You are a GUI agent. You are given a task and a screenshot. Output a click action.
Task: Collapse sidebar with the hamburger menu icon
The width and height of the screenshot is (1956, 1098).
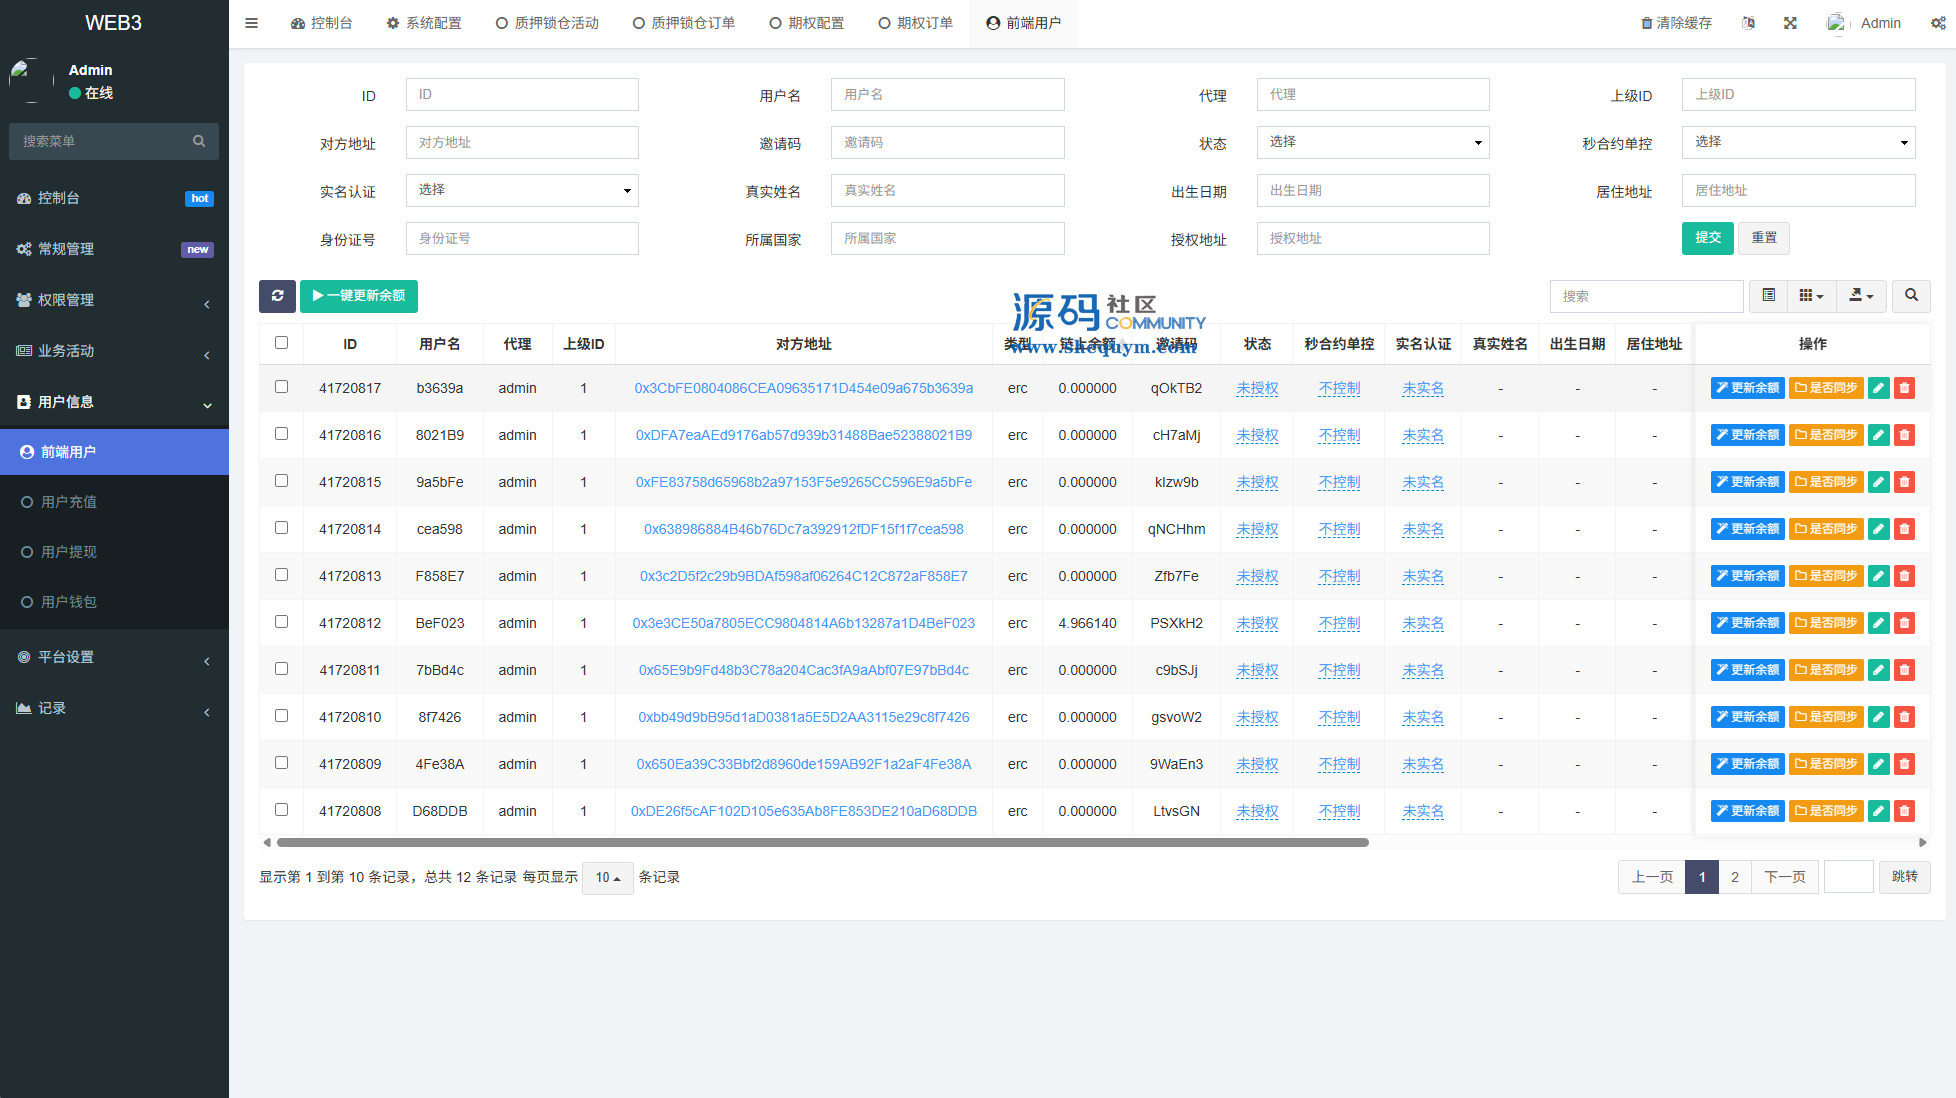(252, 23)
